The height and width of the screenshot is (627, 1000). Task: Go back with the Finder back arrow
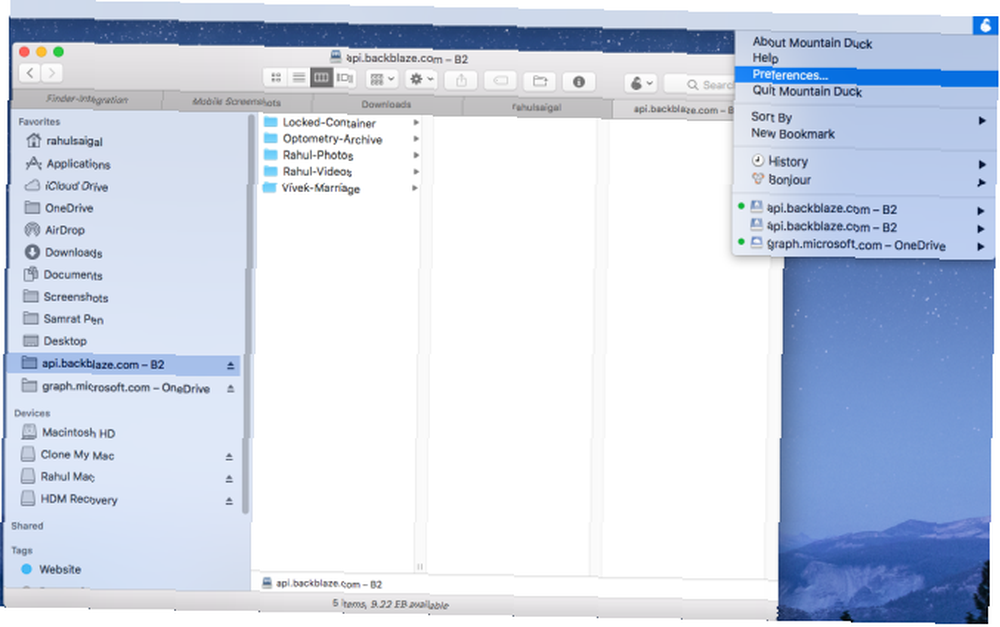tap(30, 73)
